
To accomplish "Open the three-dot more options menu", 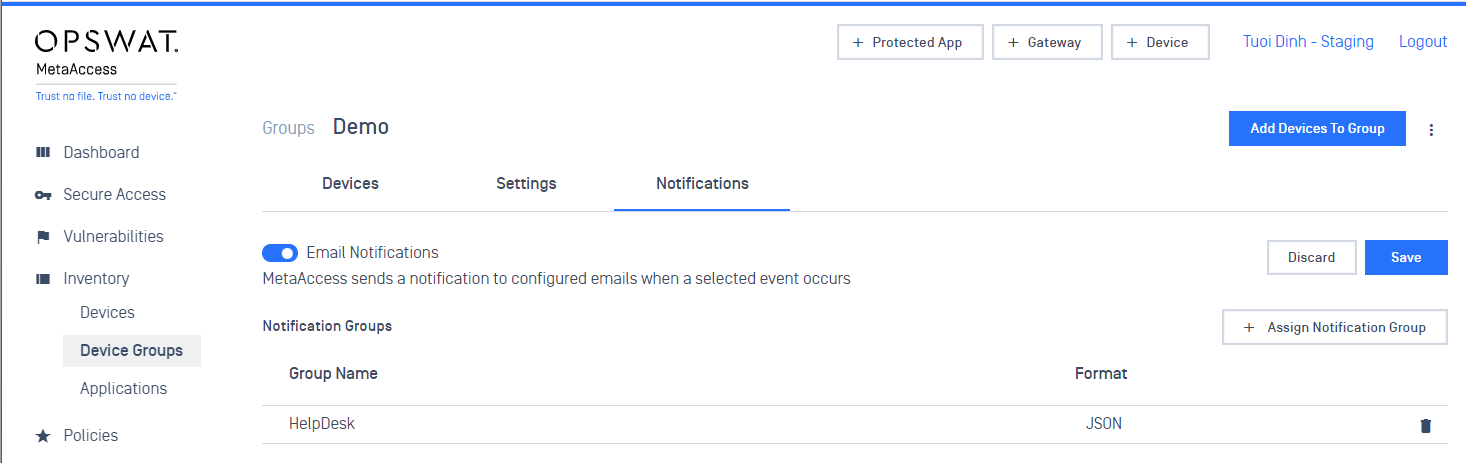I will pos(1431,129).
